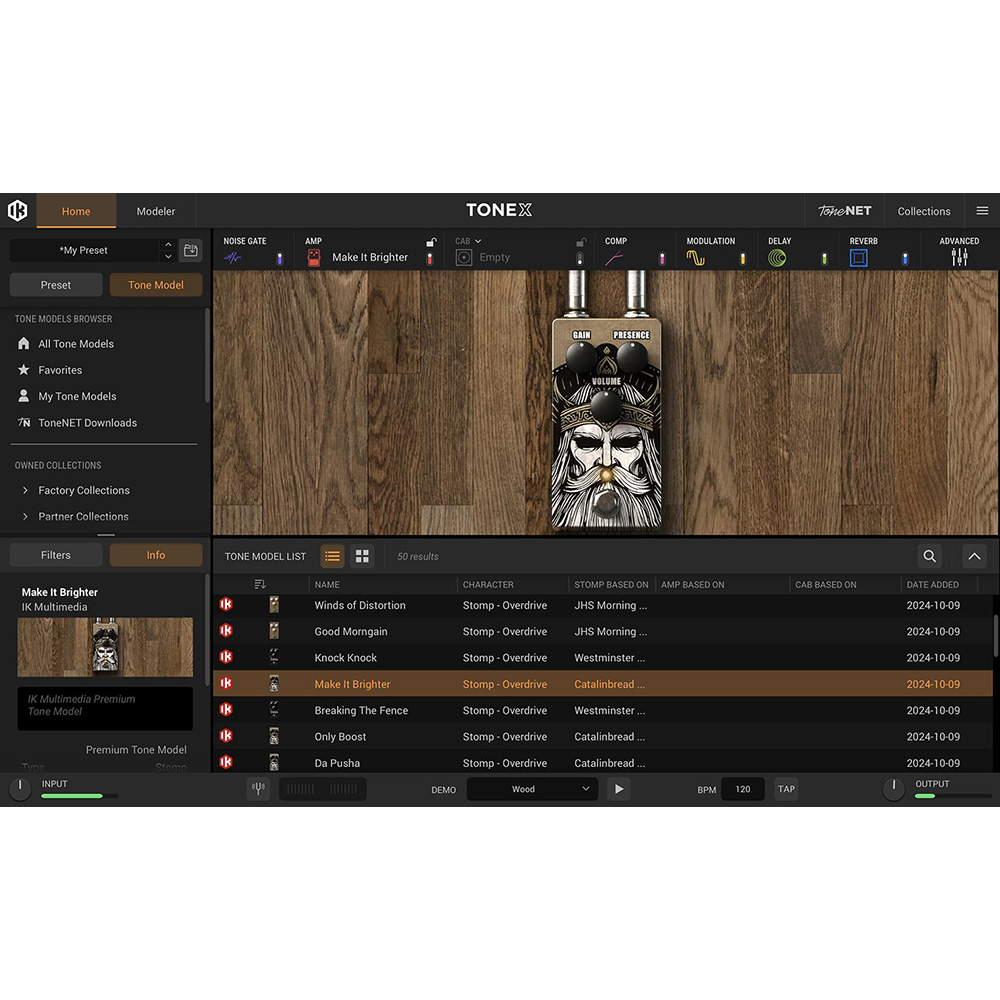Image resolution: width=1000 pixels, height=1000 pixels.
Task: Open the Reverb square icon
Action: (x=858, y=258)
